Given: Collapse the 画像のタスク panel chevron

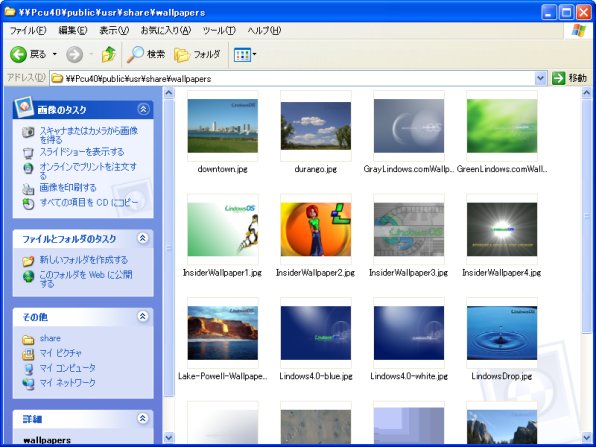Looking at the screenshot, I should click(x=143, y=109).
